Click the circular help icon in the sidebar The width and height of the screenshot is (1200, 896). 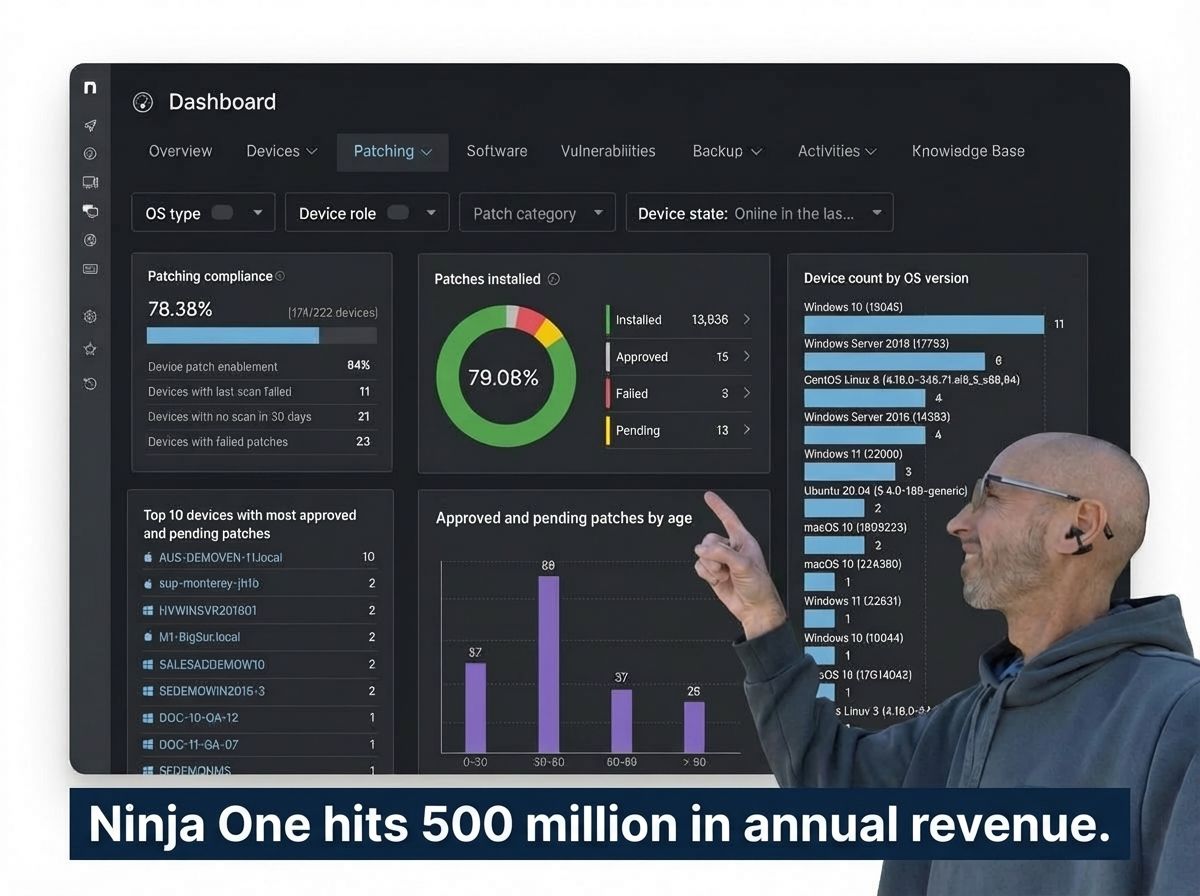(x=90, y=154)
